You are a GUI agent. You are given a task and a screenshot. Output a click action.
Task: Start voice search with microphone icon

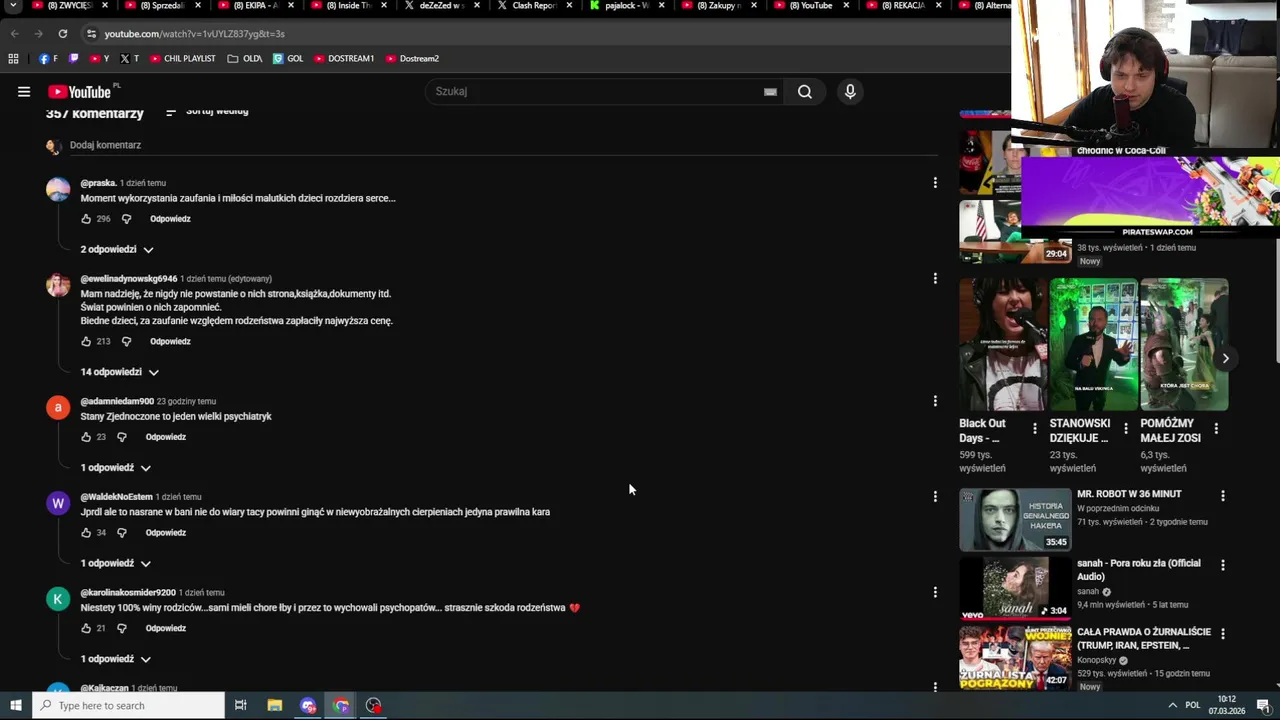point(850,92)
